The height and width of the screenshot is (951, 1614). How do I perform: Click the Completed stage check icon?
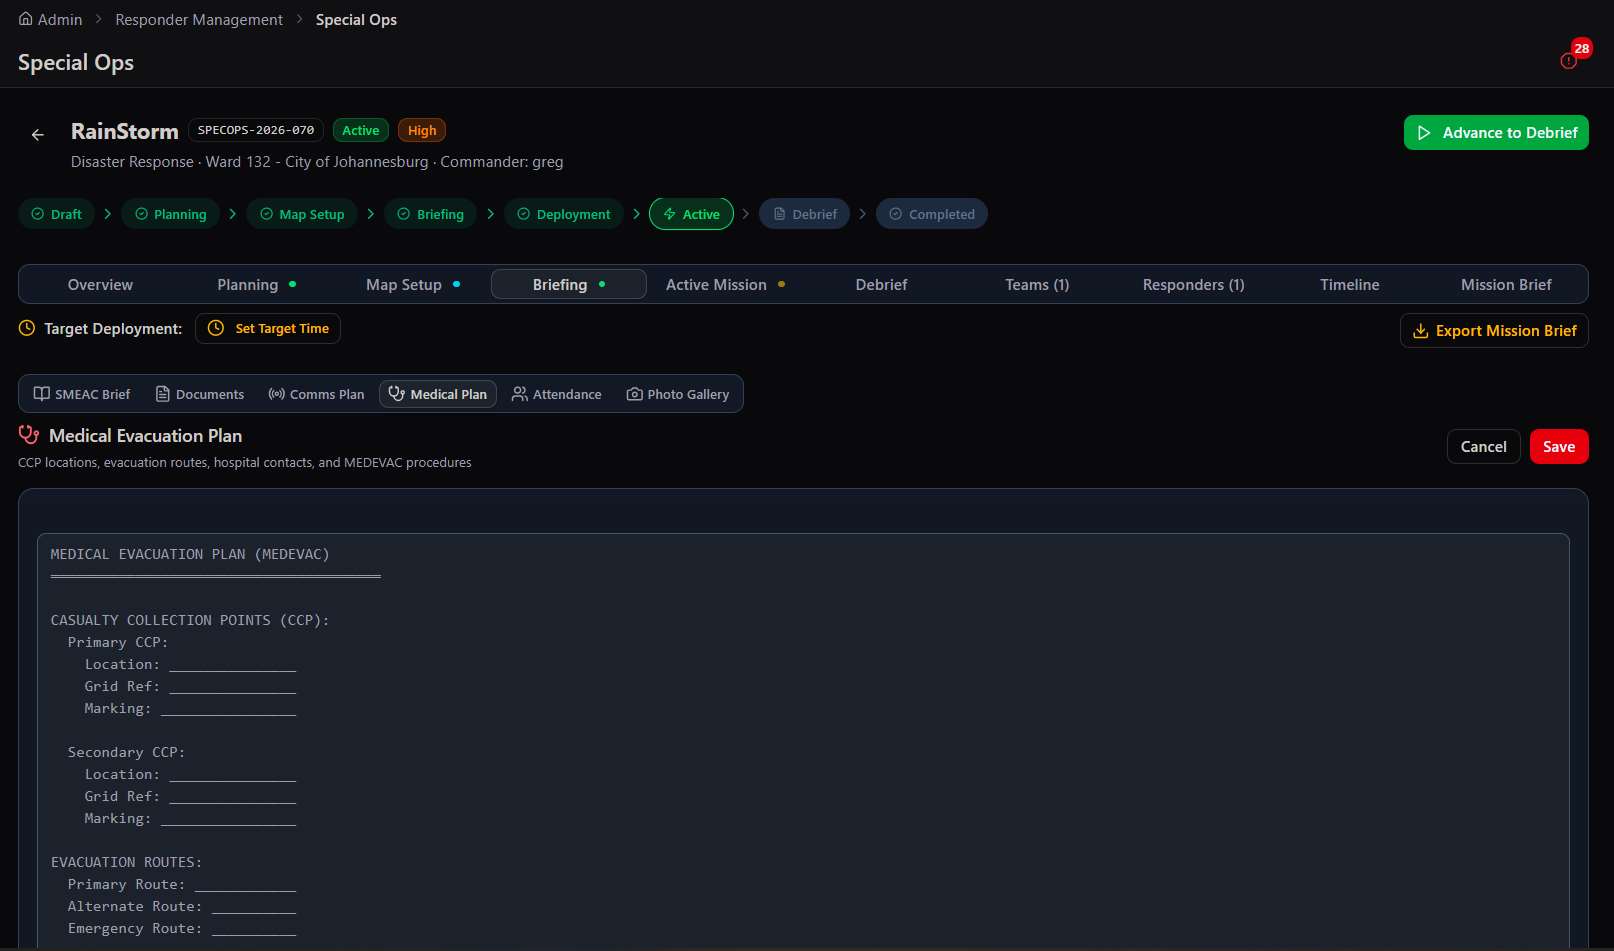coord(896,214)
